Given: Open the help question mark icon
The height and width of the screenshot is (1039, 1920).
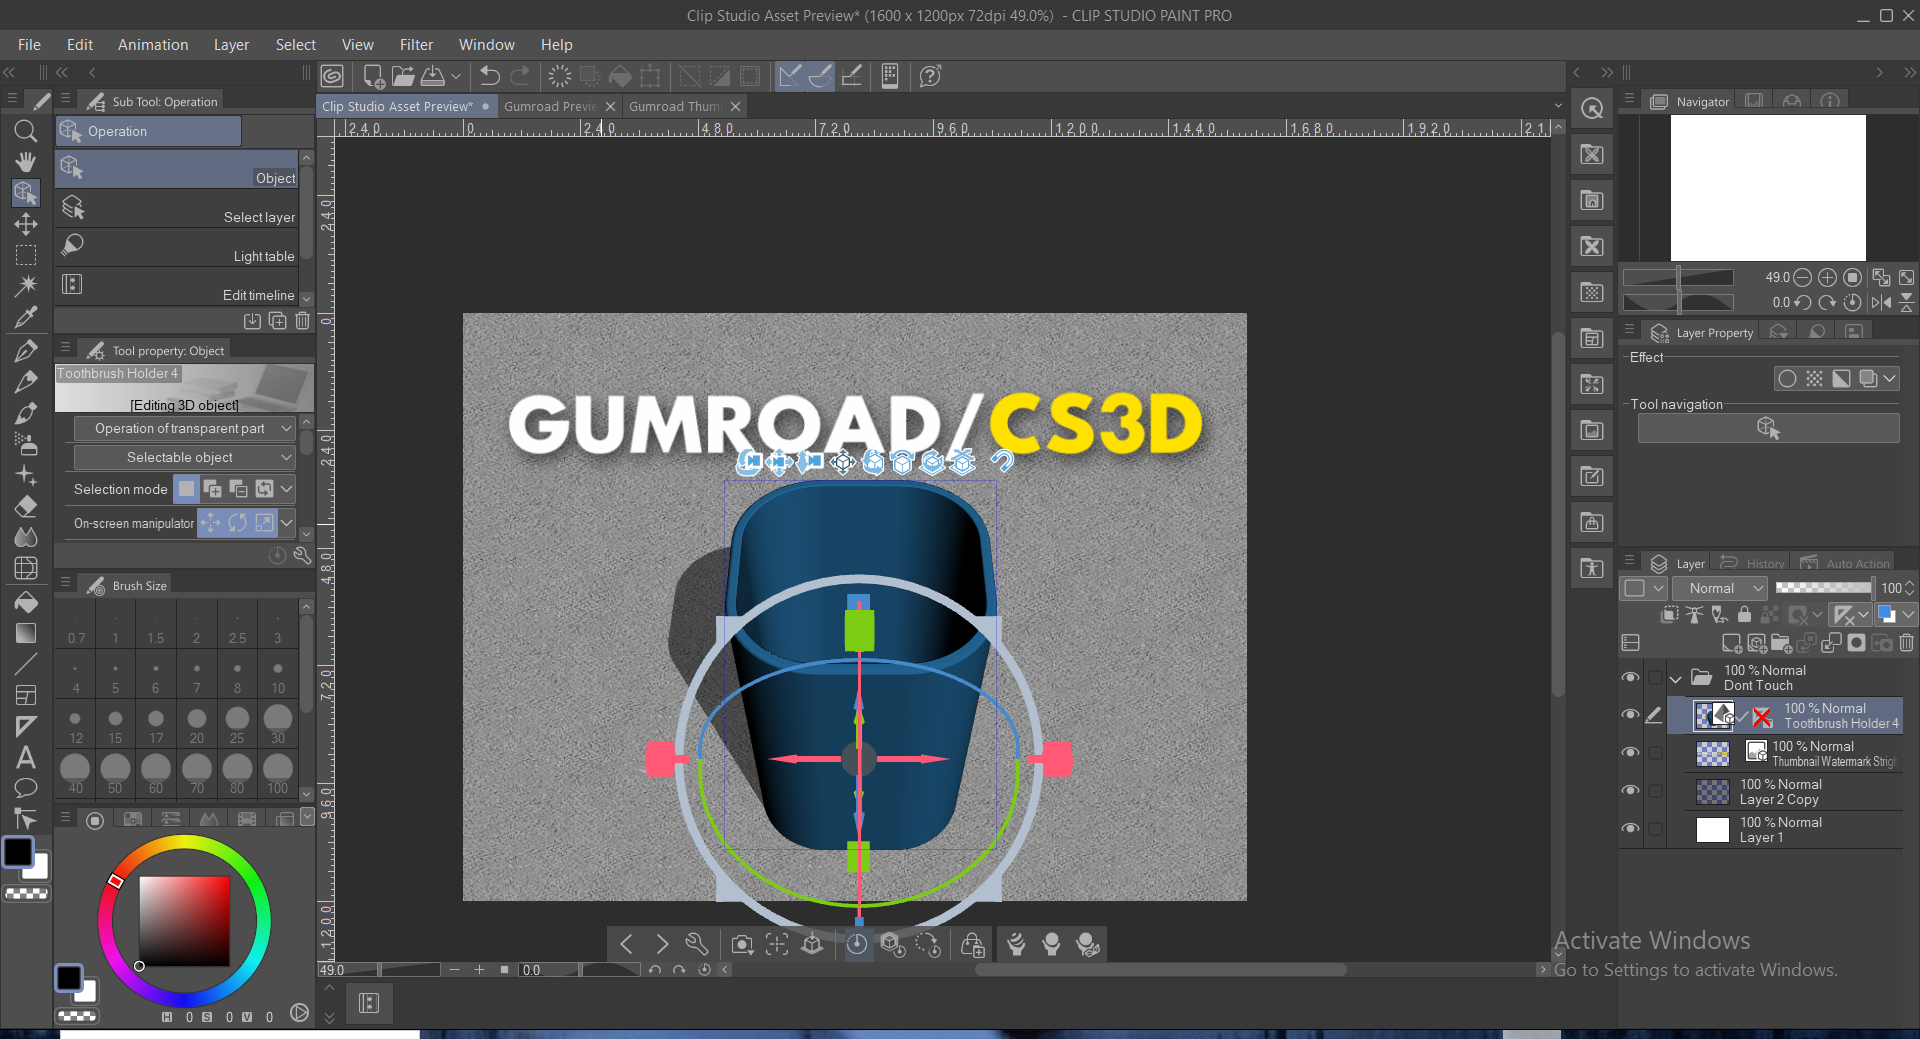Looking at the screenshot, I should pos(930,76).
